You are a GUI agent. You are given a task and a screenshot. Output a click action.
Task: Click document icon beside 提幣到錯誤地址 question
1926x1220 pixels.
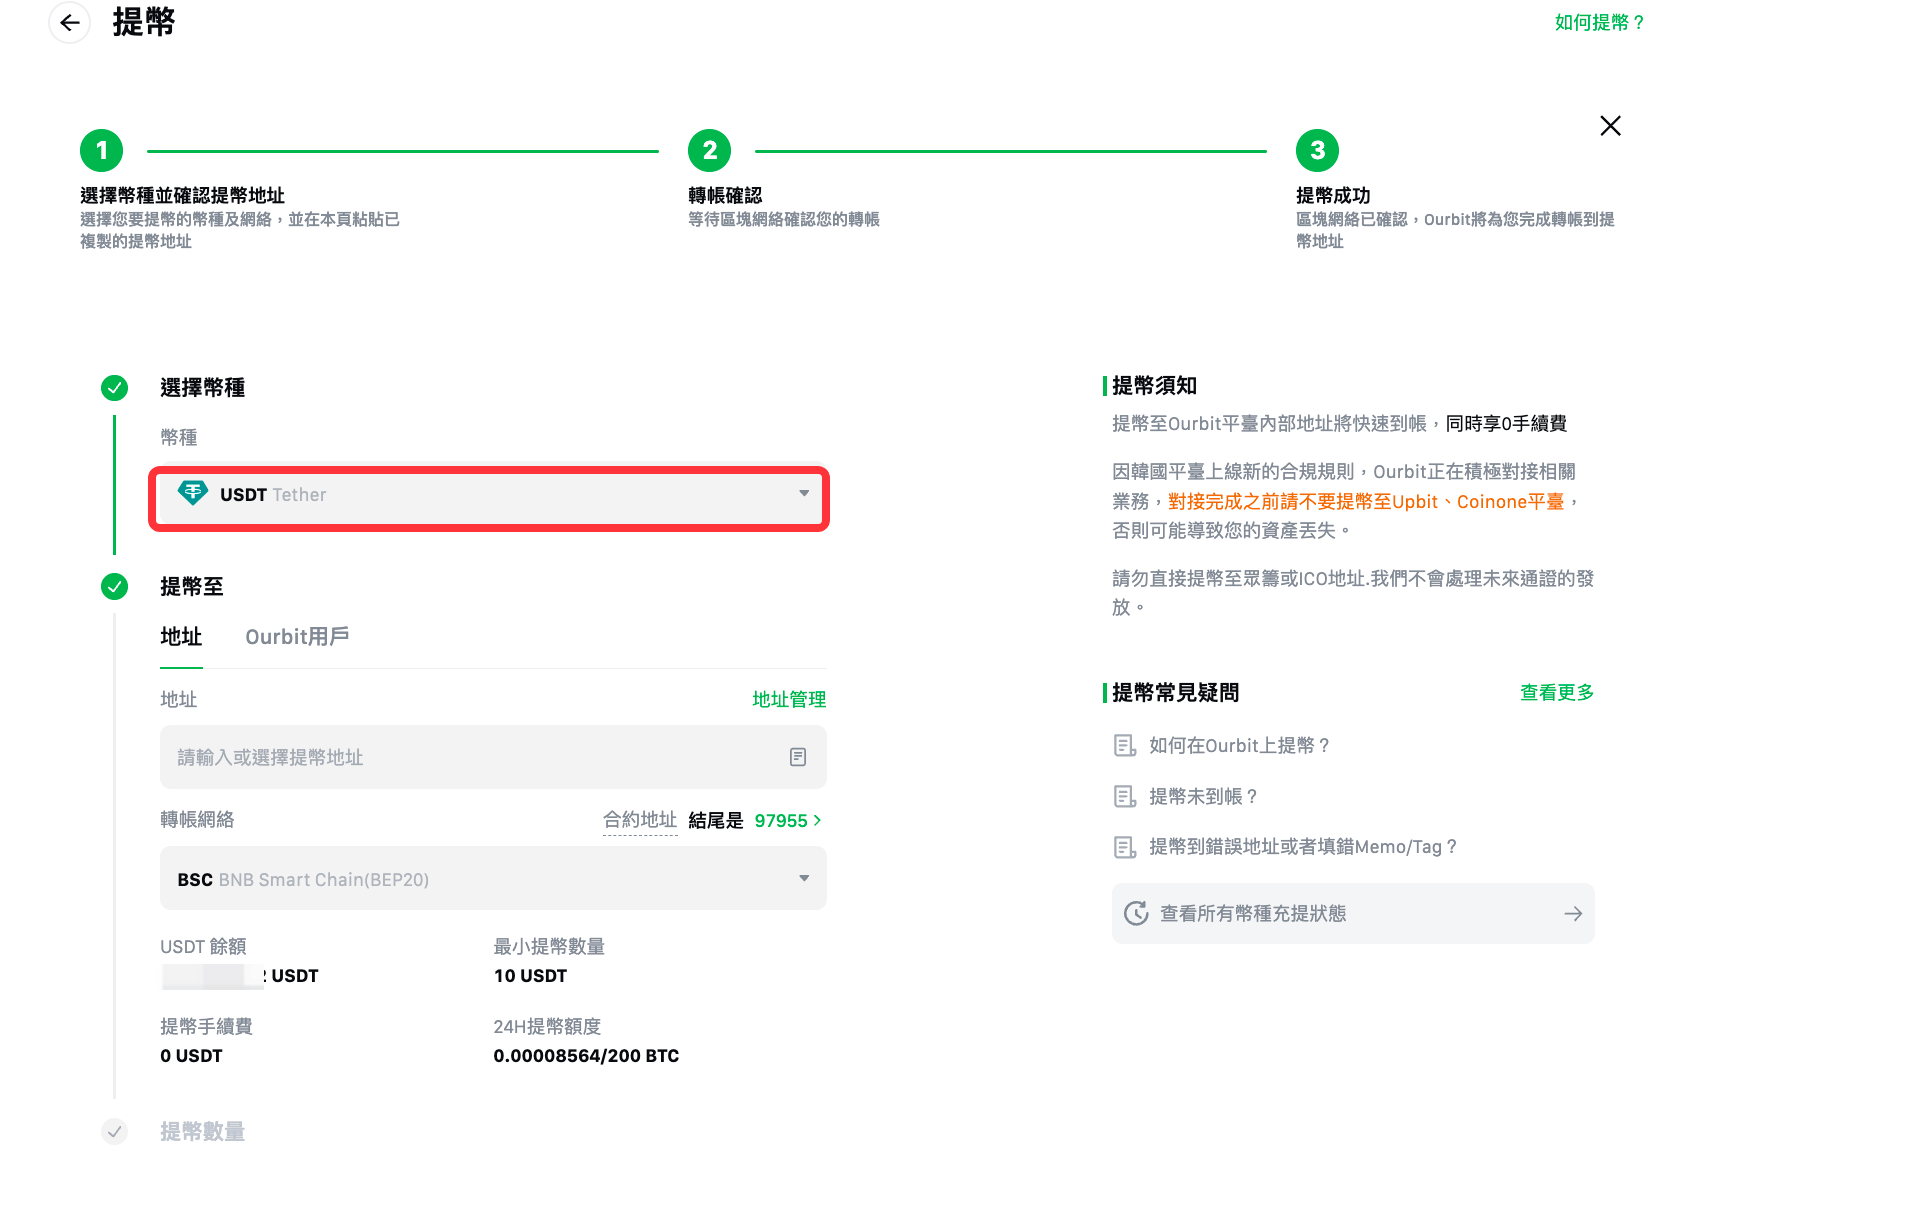[1124, 848]
